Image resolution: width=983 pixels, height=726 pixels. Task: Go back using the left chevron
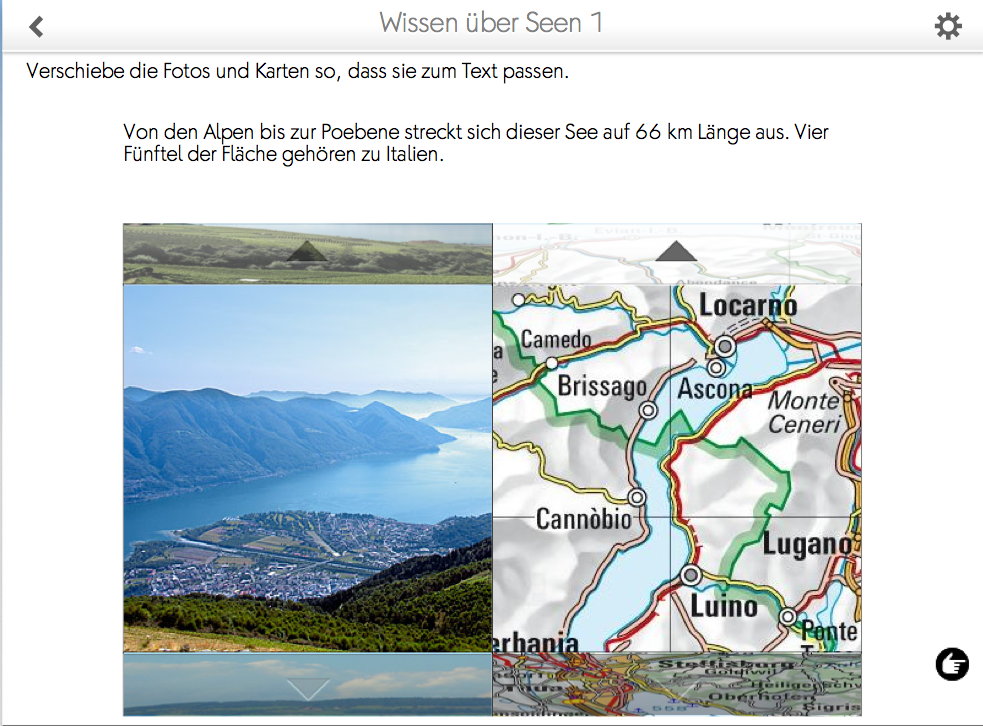click(36, 26)
